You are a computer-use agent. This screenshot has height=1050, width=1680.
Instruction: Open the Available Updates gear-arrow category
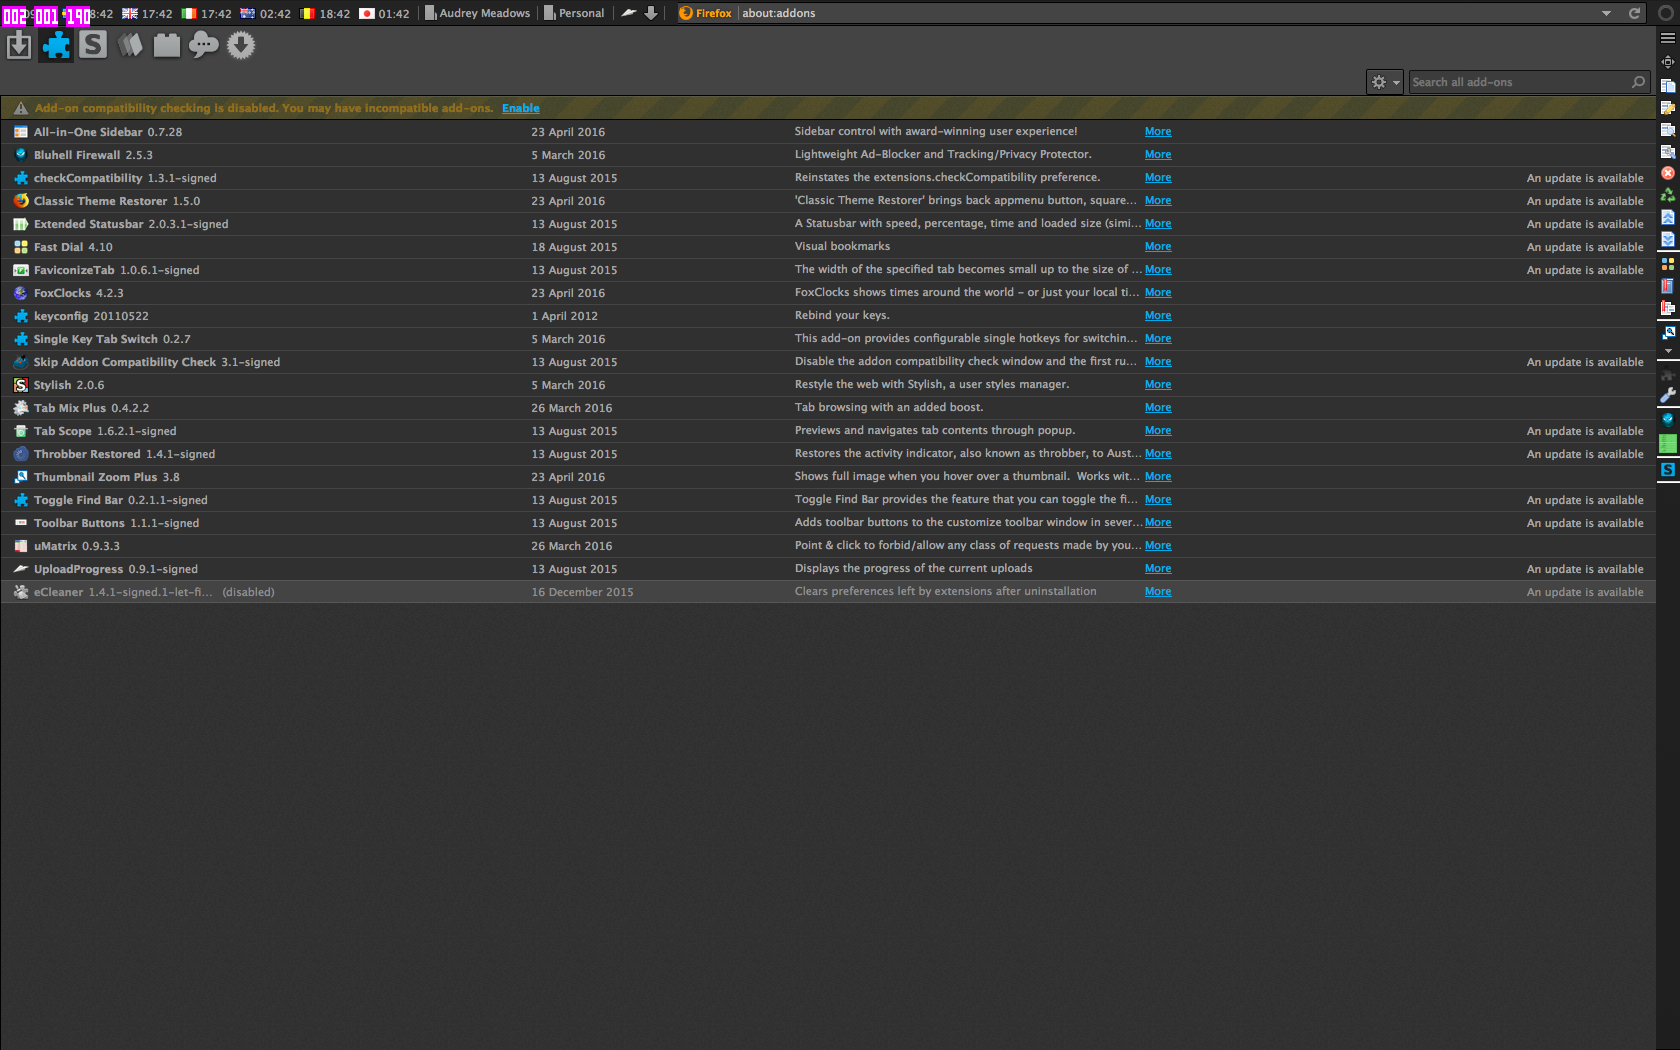[241, 45]
